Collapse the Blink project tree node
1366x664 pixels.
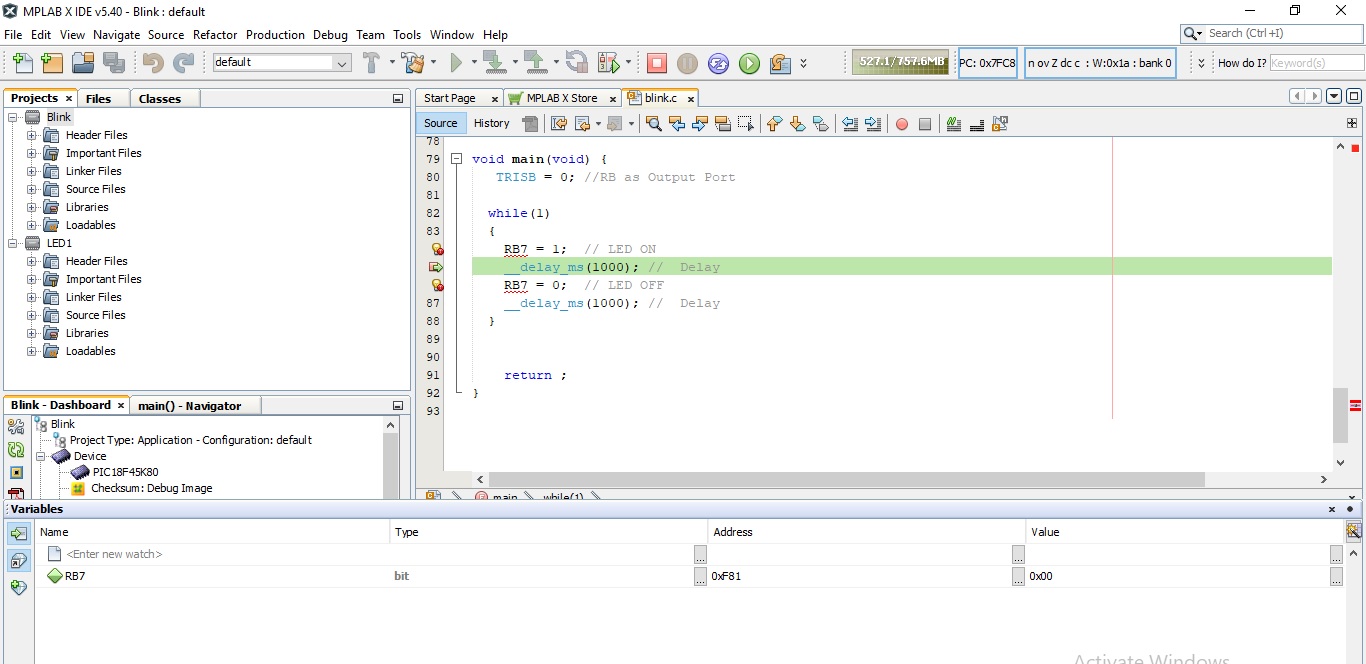14,117
